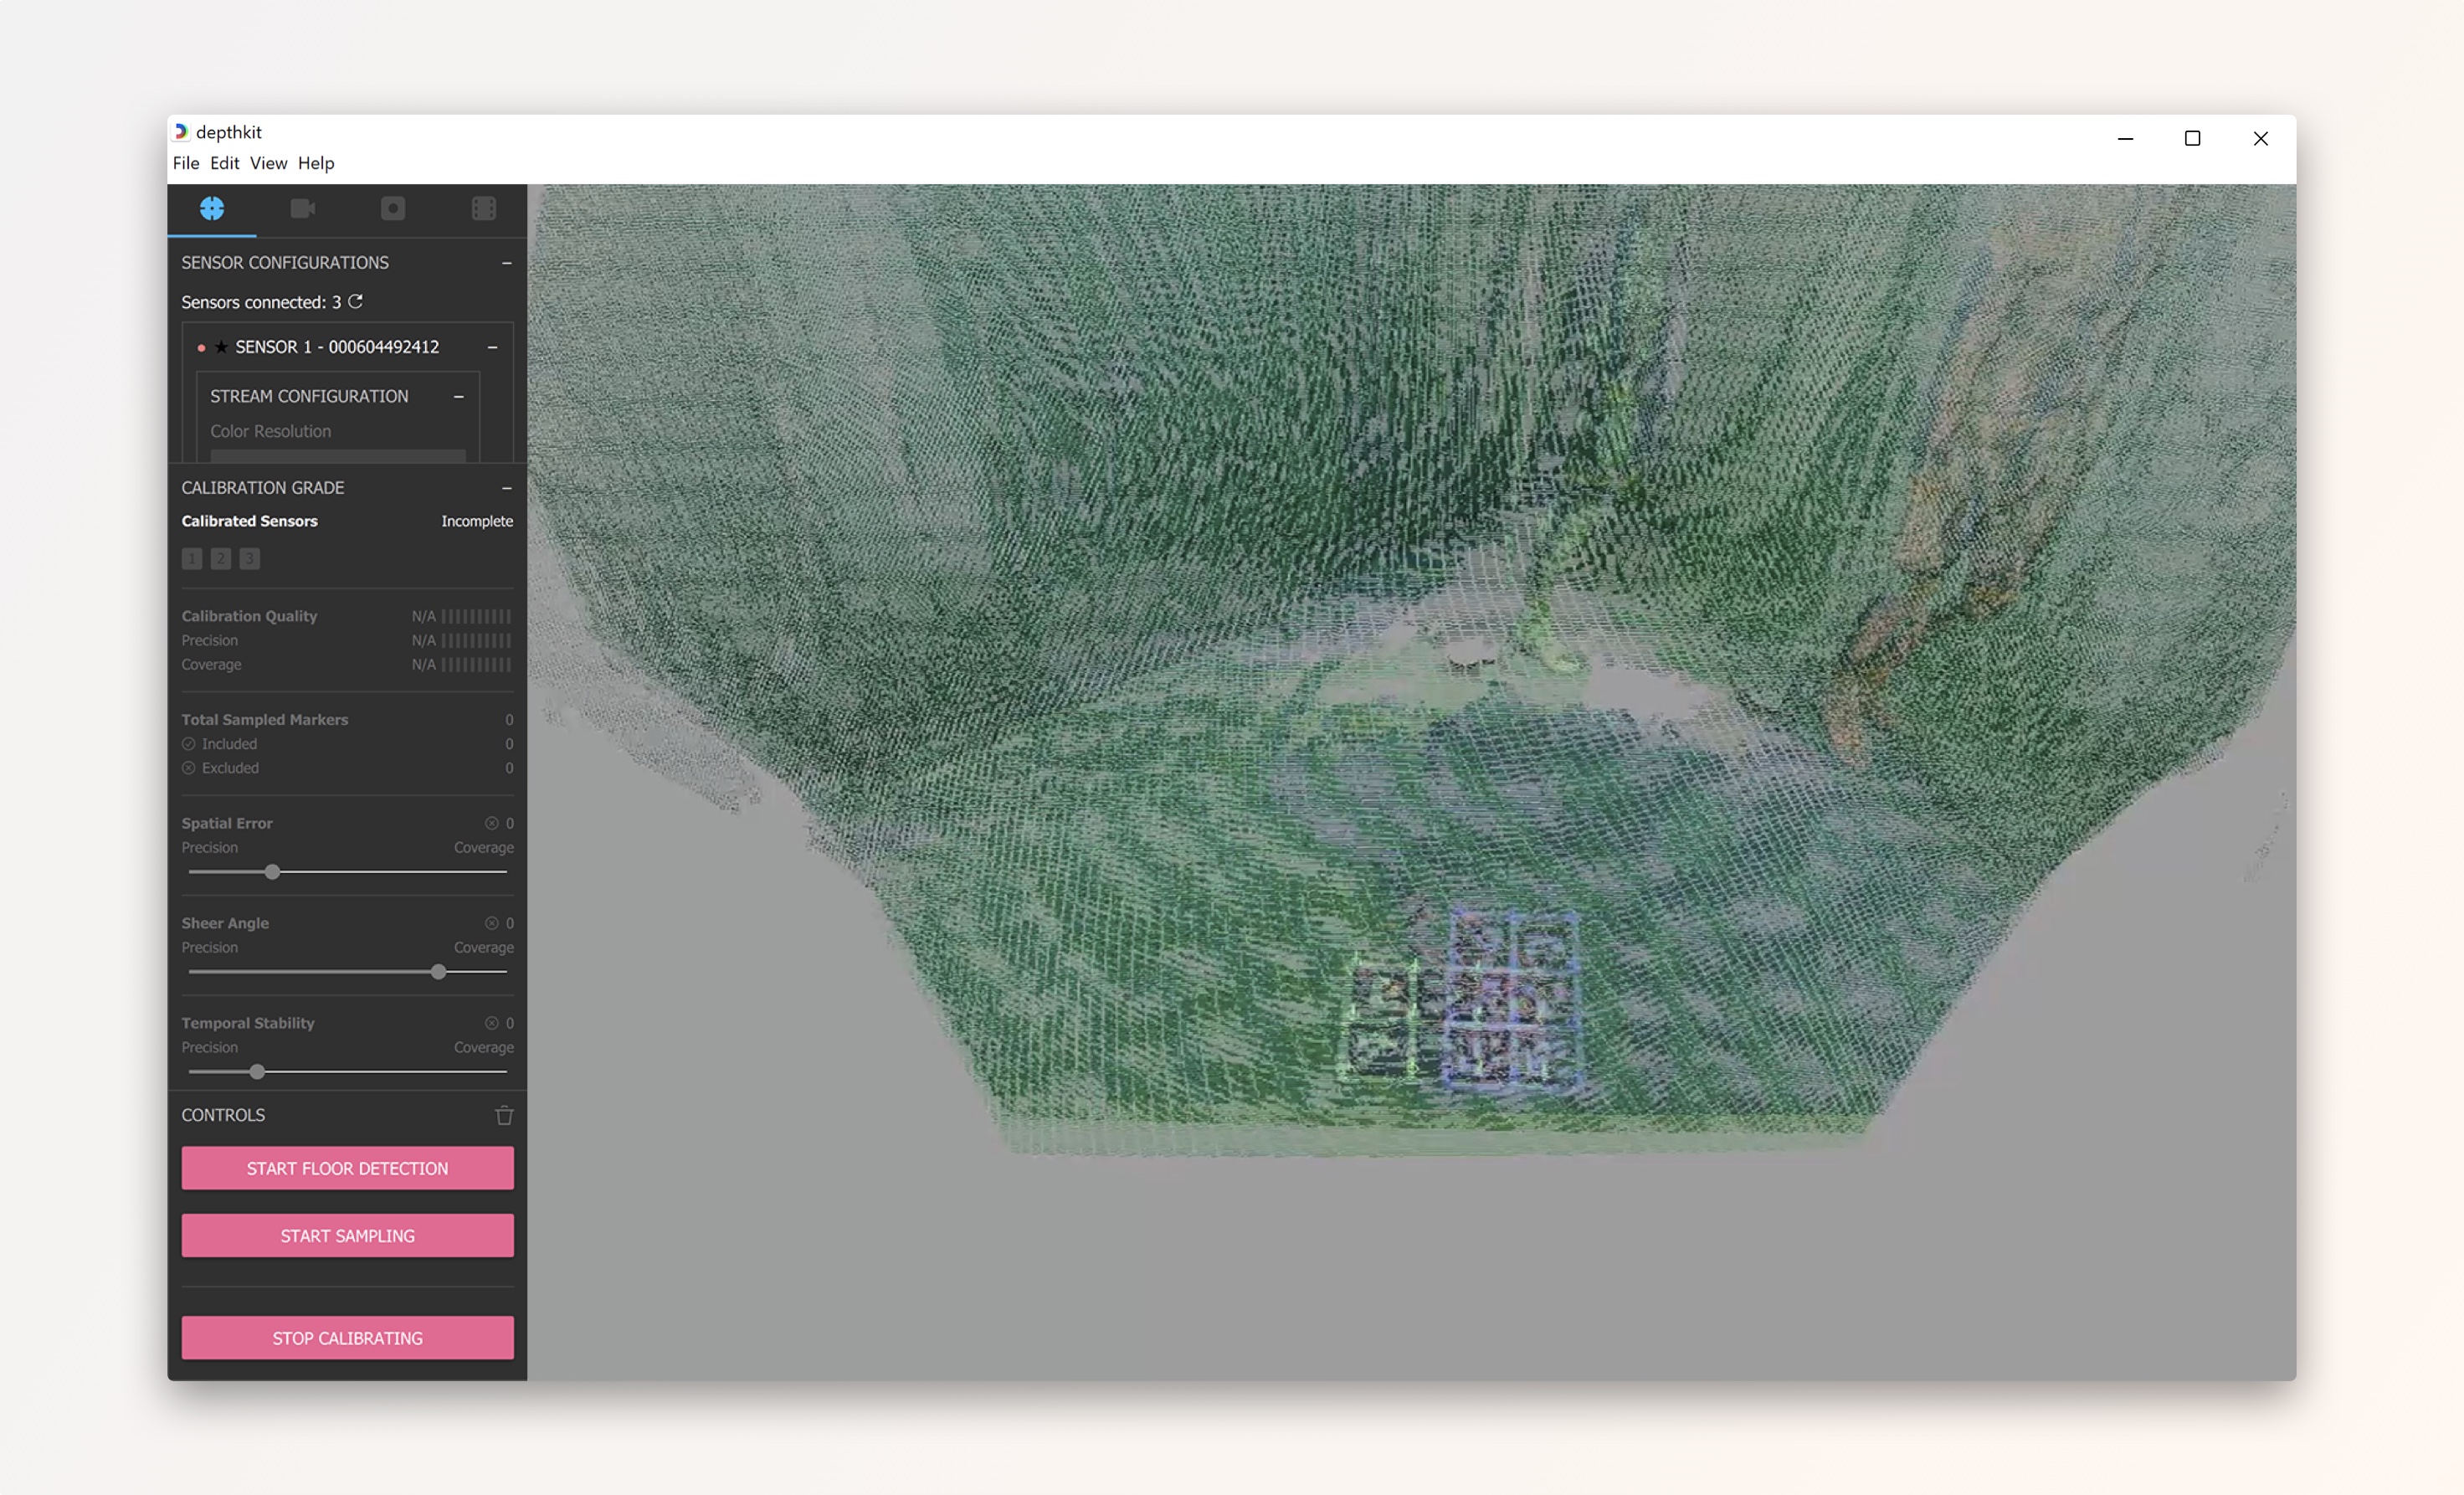Toggle calibrated sensor 2 indicator
This screenshot has width=2464, height=1495.
[x=221, y=559]
